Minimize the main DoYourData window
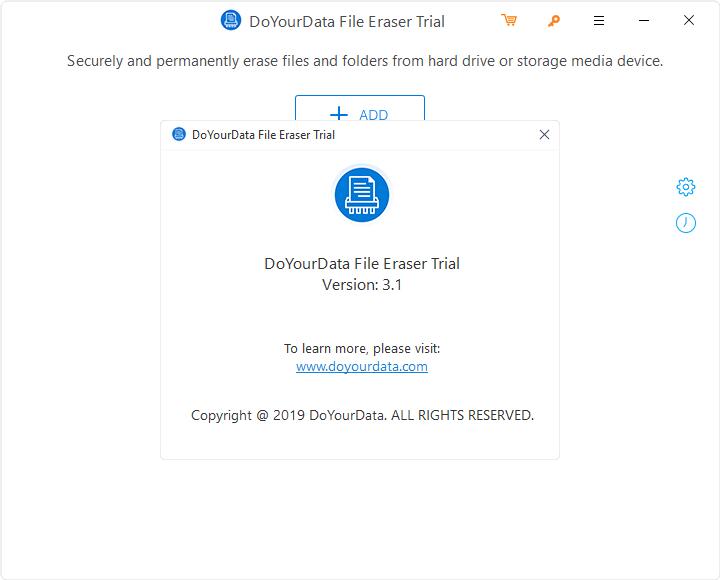 coord(644,21)
